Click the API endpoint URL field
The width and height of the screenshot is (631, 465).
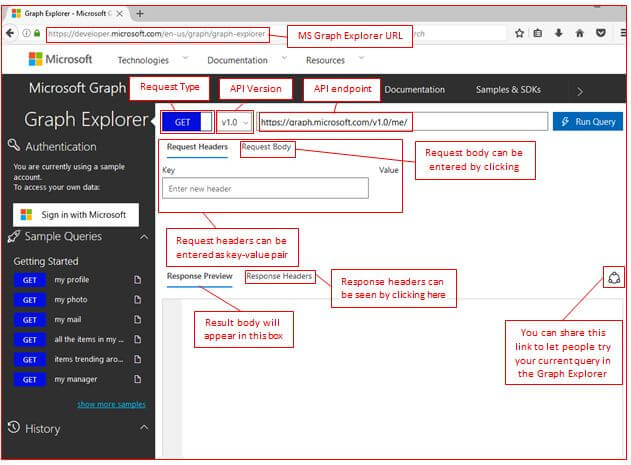click(403, 122)
